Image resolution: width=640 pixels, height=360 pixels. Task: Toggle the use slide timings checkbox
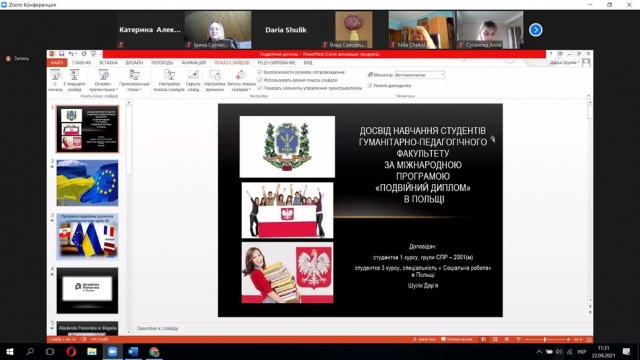click(260, 80)
